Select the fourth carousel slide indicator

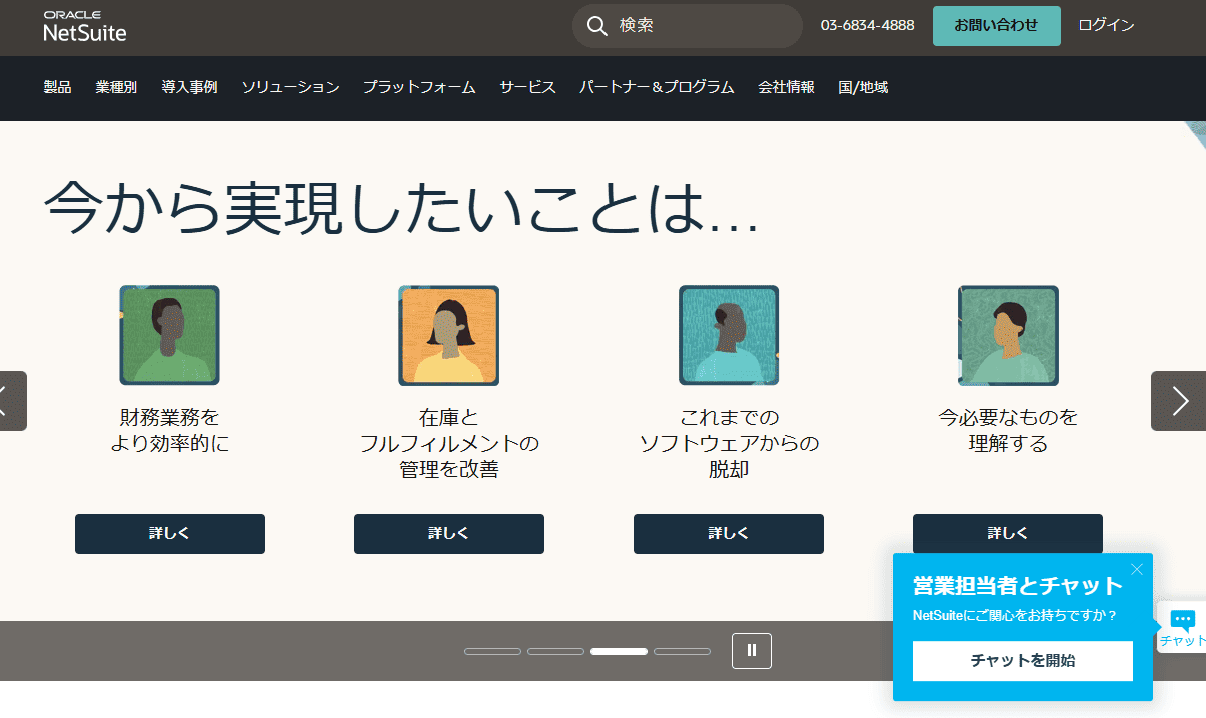click(682, 651)
